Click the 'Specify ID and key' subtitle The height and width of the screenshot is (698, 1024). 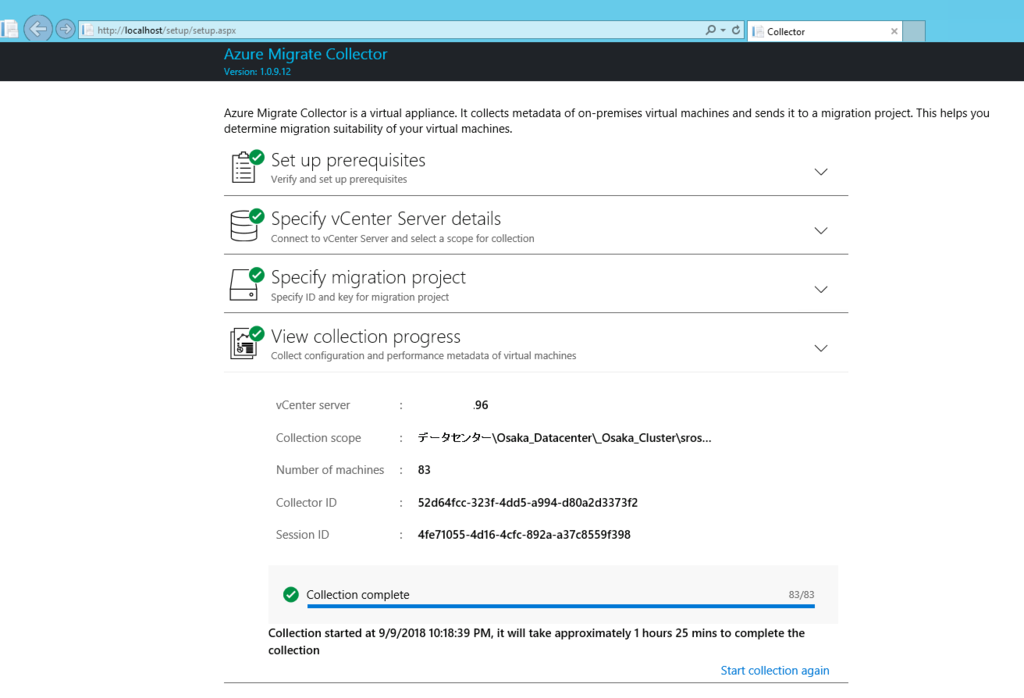360,297
